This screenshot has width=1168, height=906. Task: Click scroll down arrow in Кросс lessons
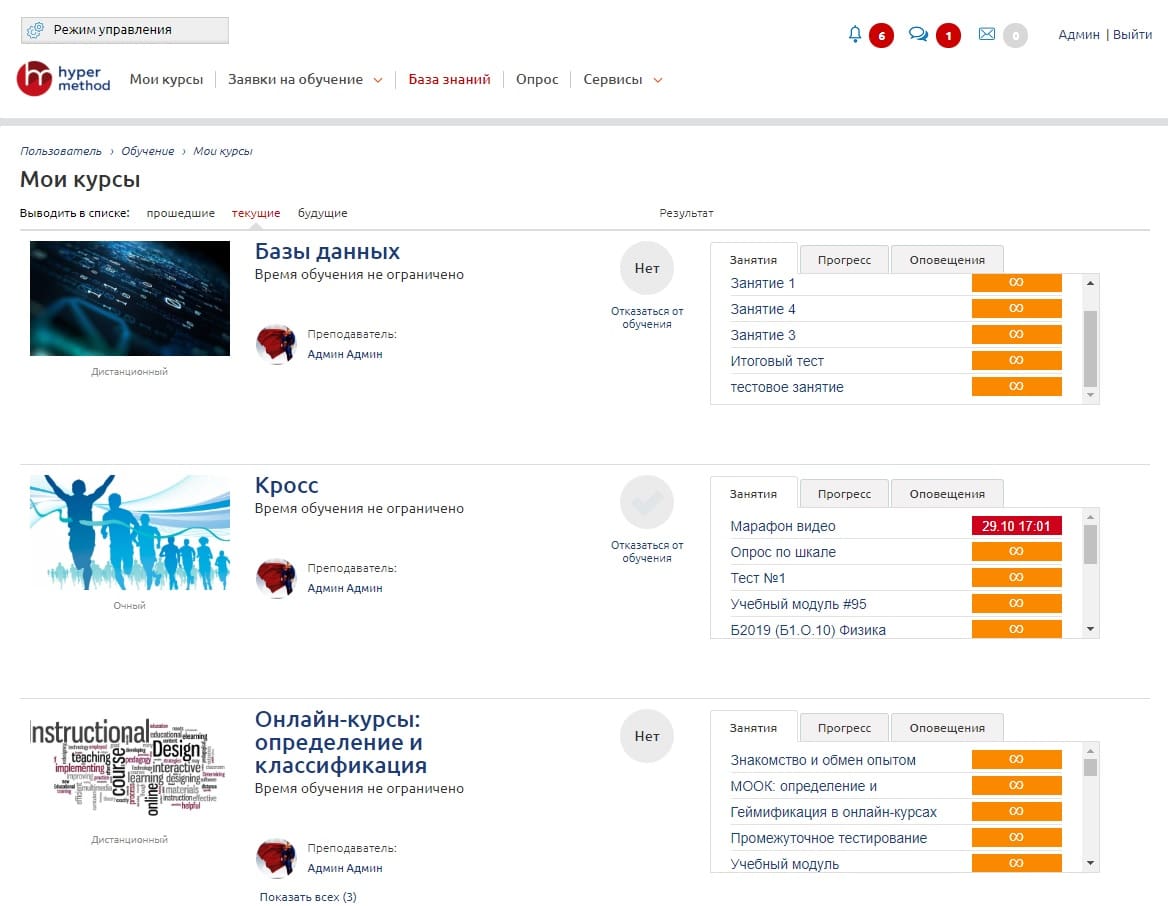(1091, 630)
